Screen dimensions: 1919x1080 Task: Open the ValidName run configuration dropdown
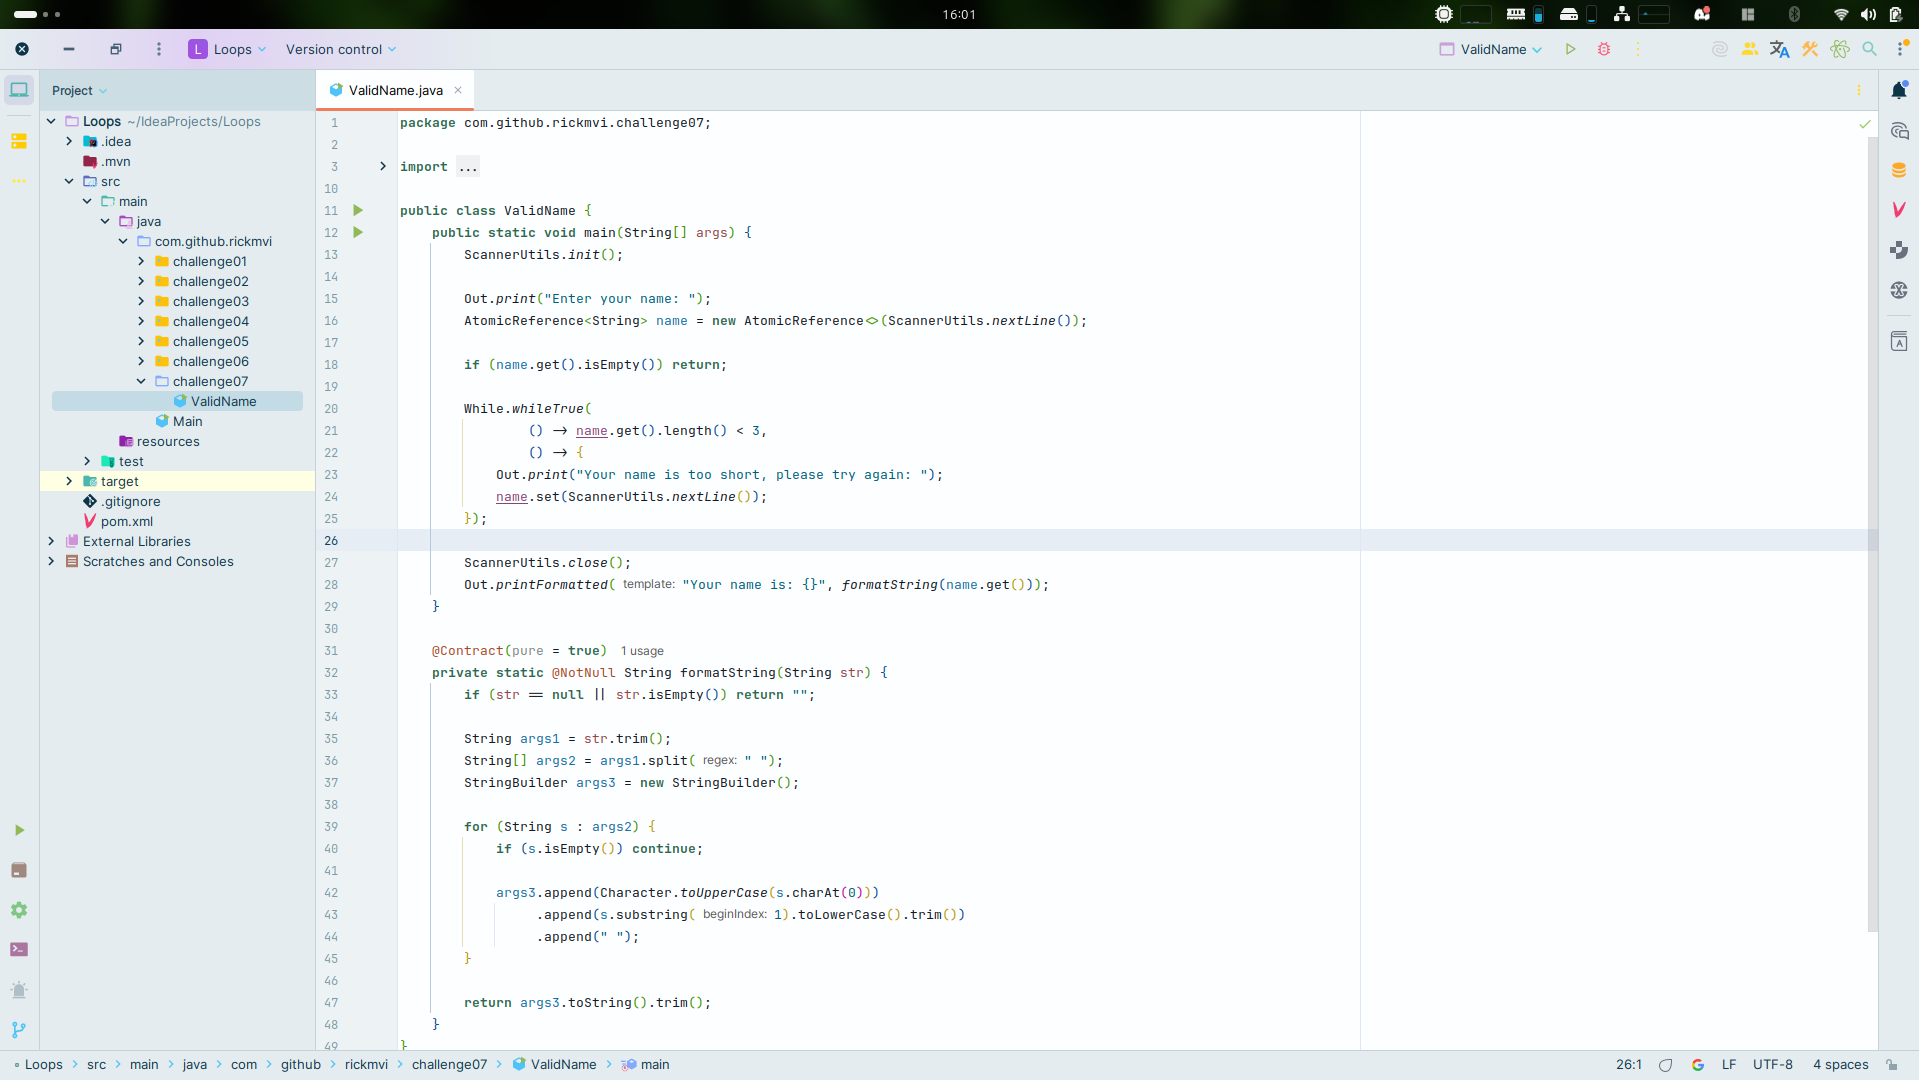tap(1490, 49)
